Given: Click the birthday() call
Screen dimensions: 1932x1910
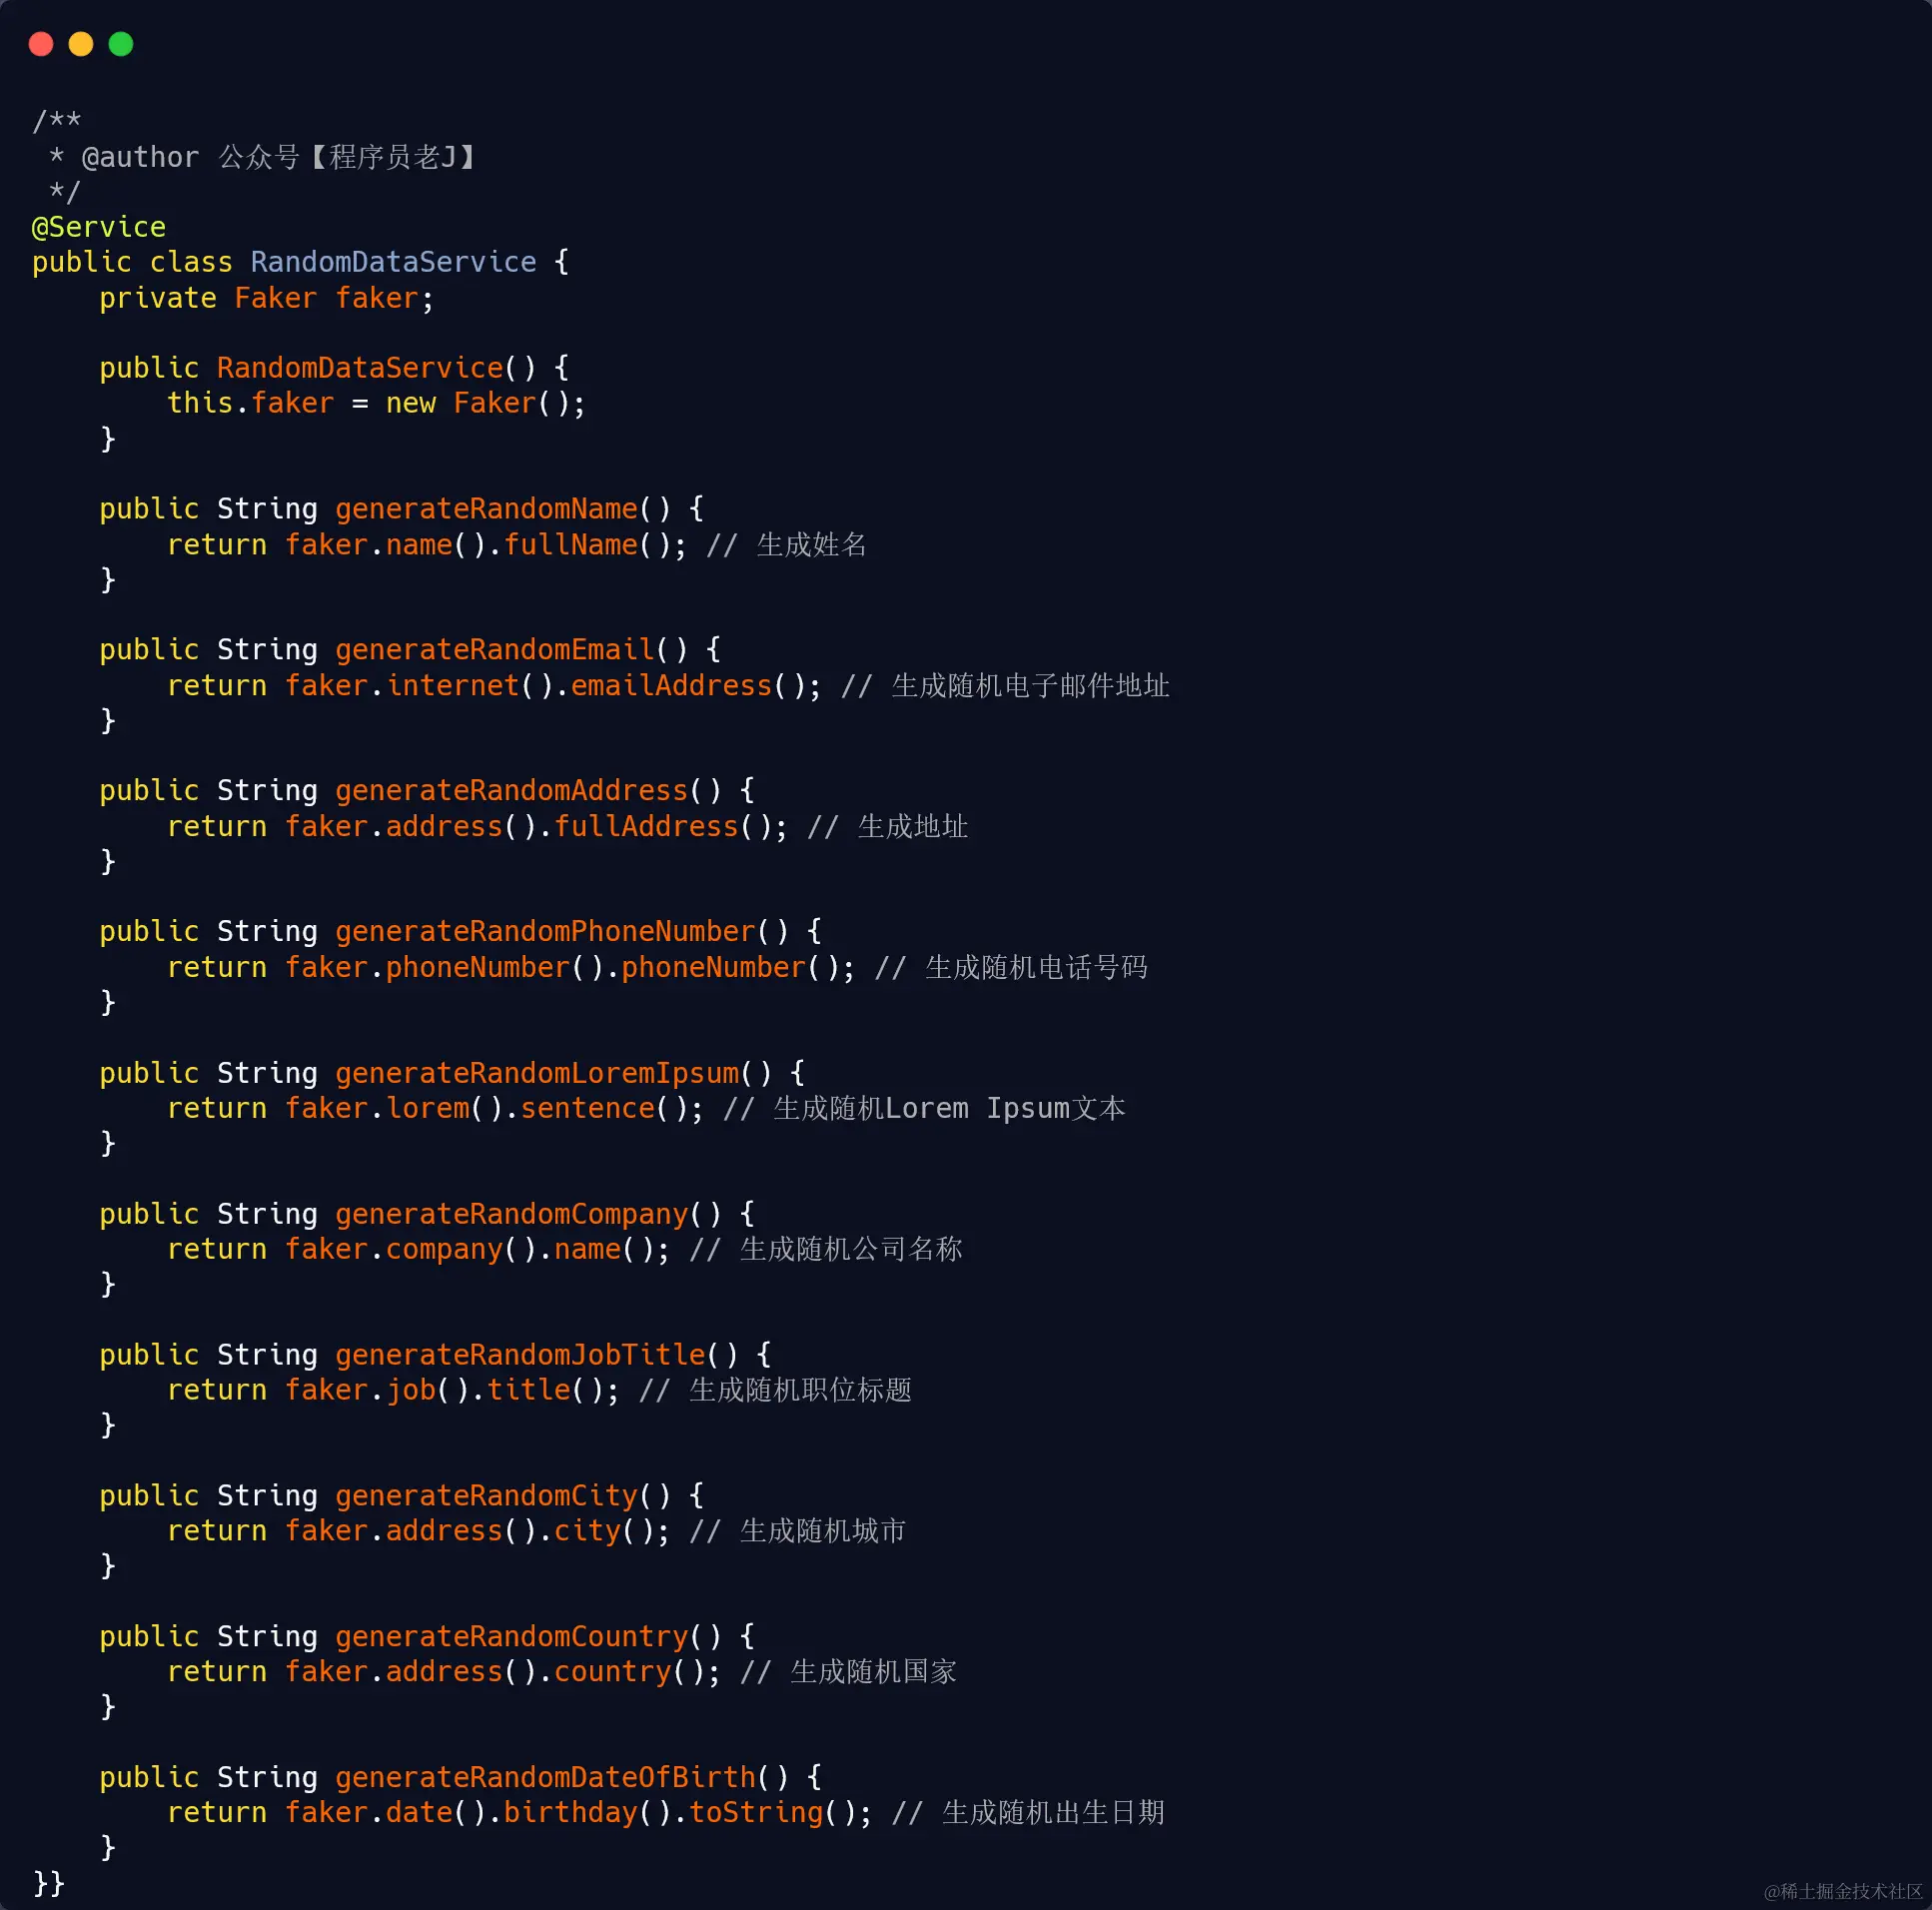Looking at the screenshot, I should 587,1813.
